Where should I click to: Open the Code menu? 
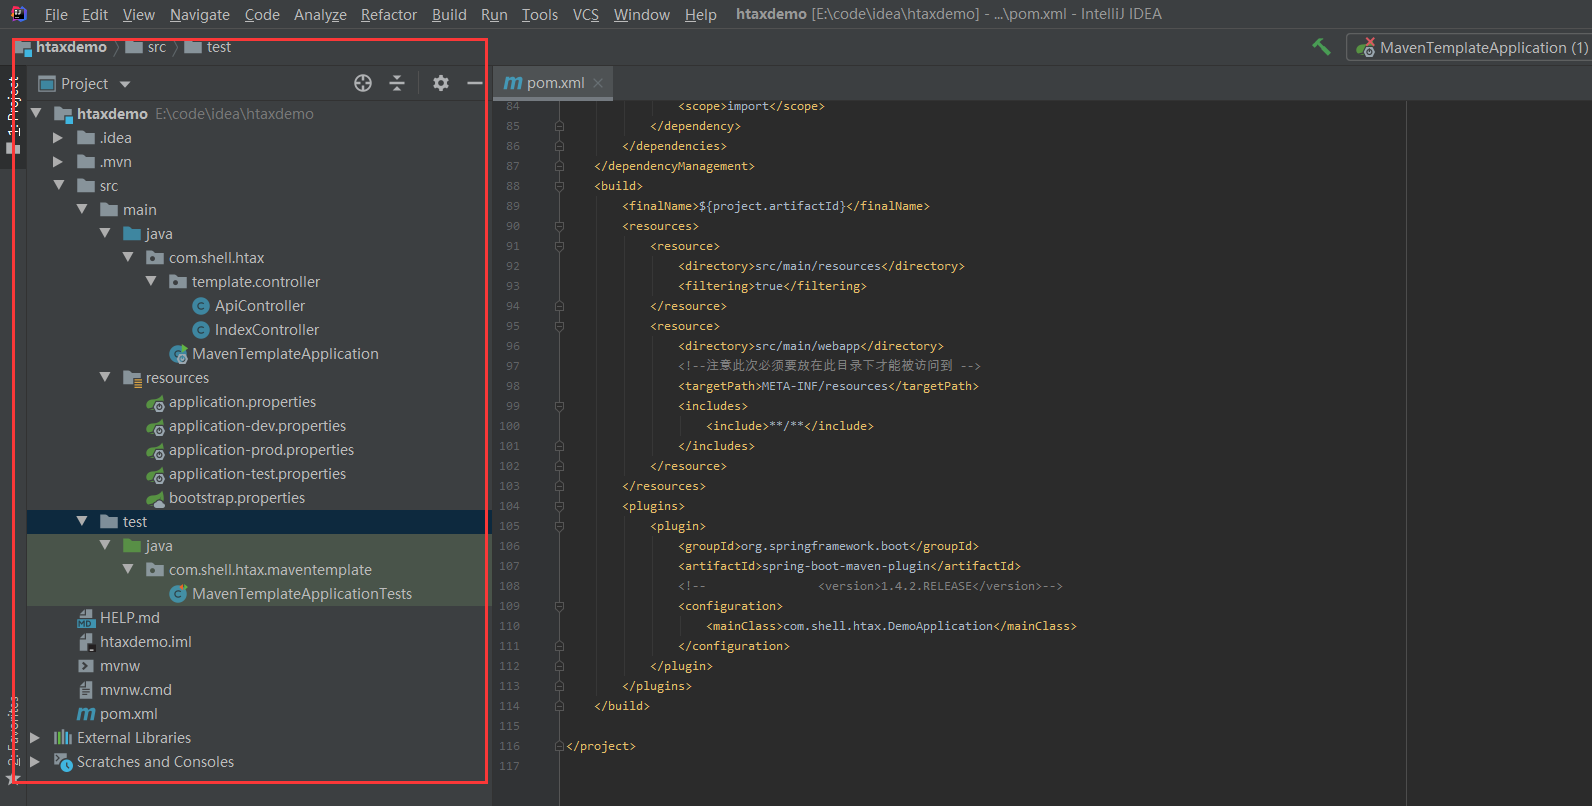262,14
